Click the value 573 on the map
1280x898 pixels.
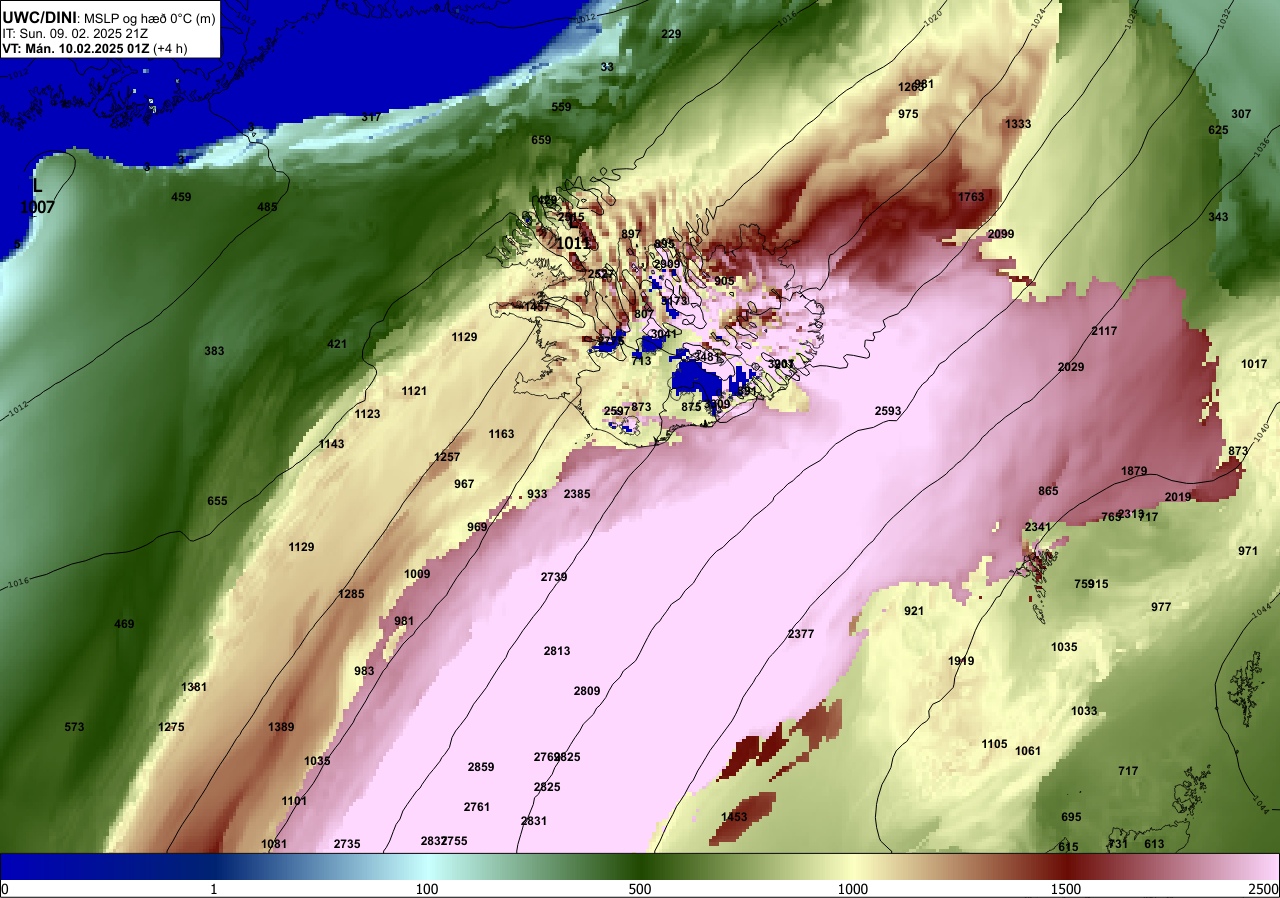74,727
